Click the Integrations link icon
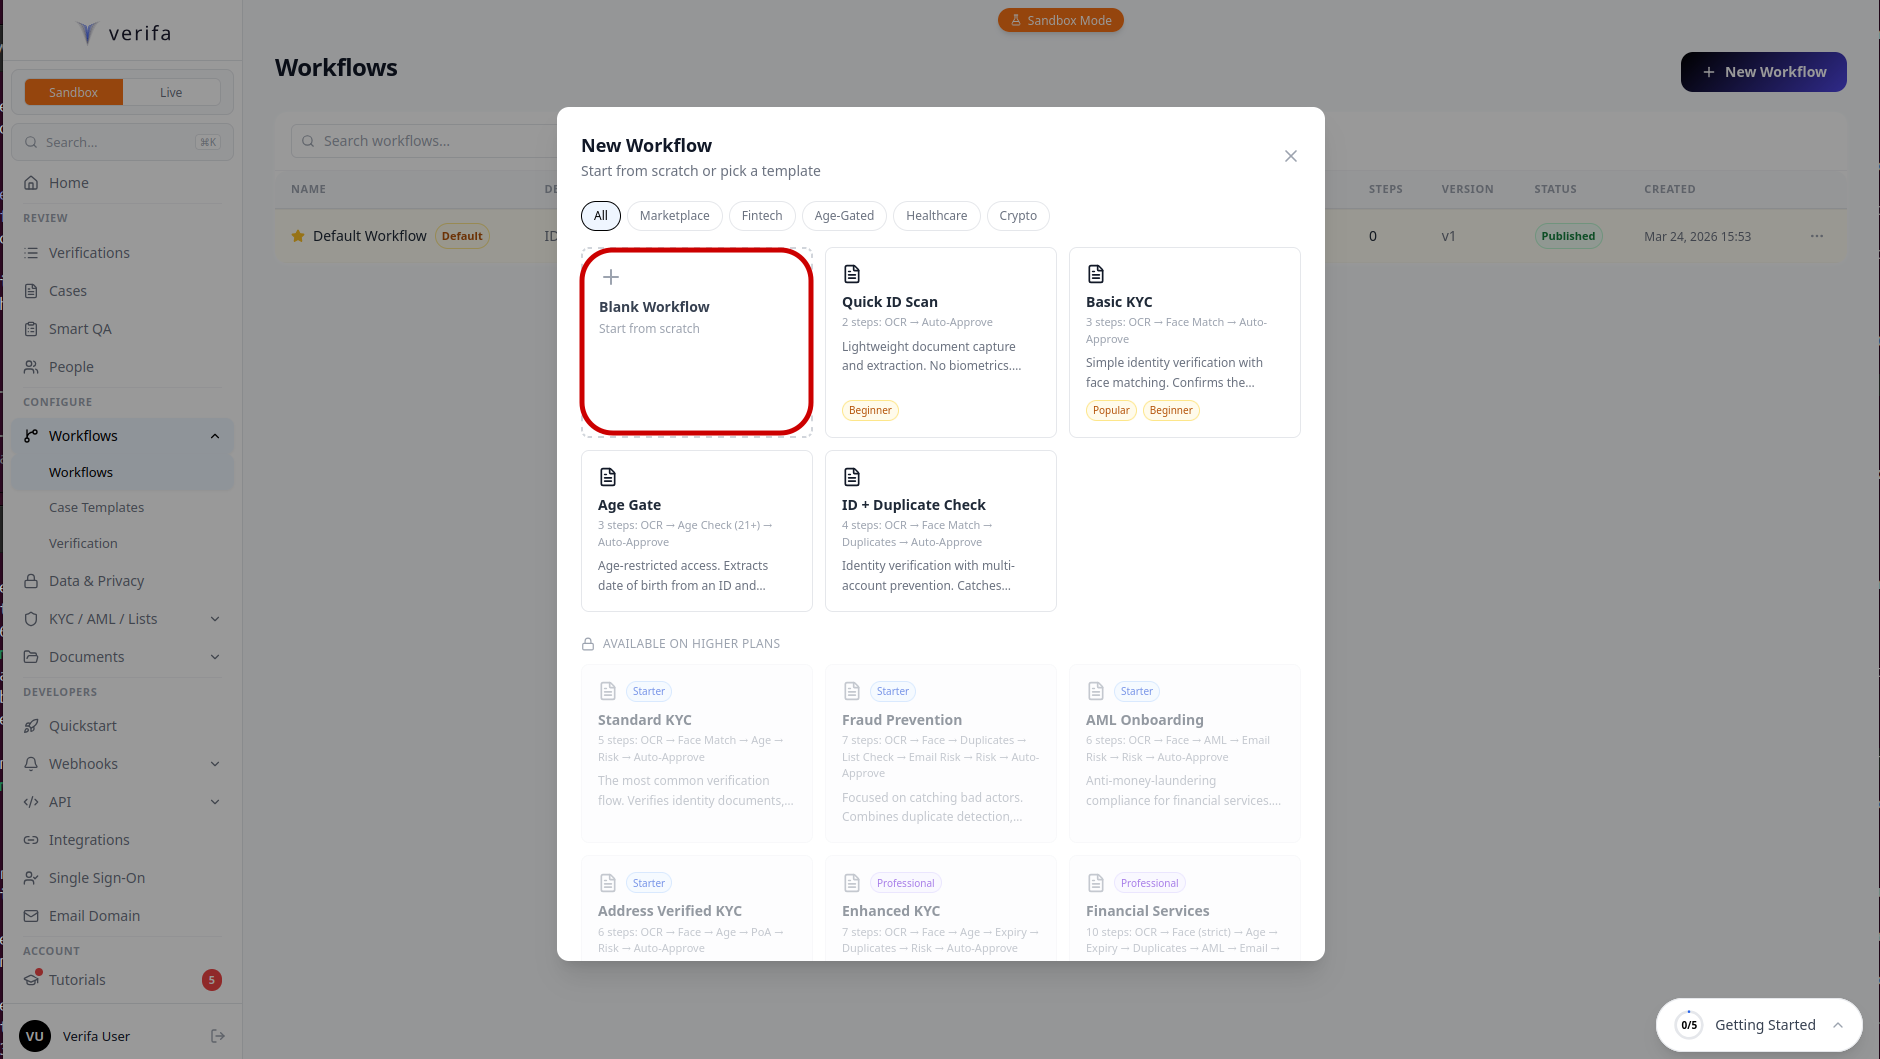 tap(31, 839)
